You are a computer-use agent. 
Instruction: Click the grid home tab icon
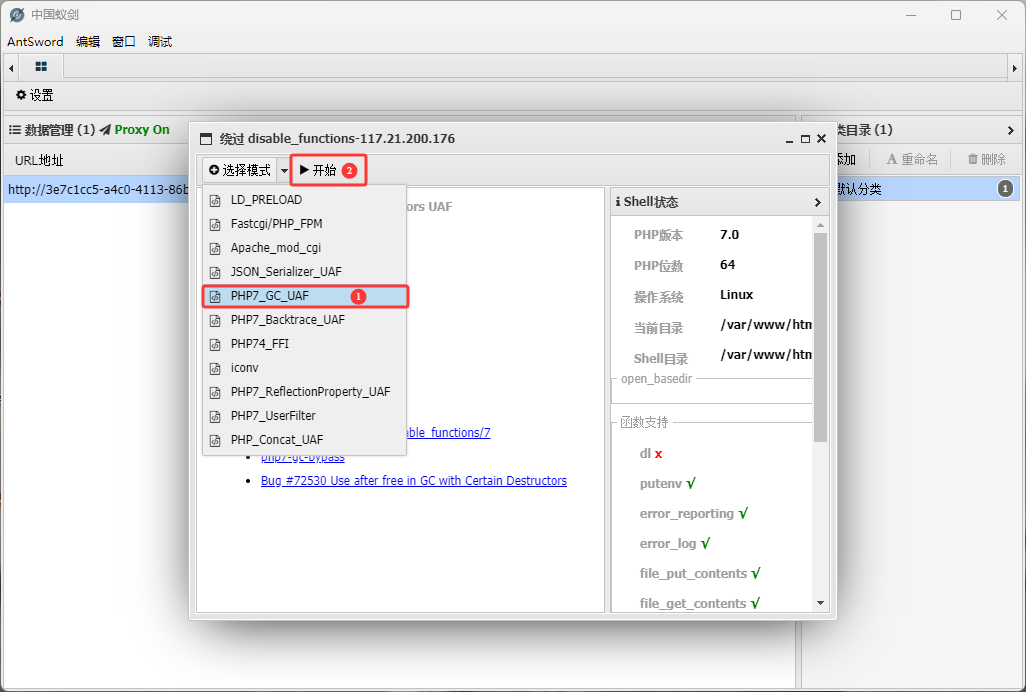click(x=41, y=67)
